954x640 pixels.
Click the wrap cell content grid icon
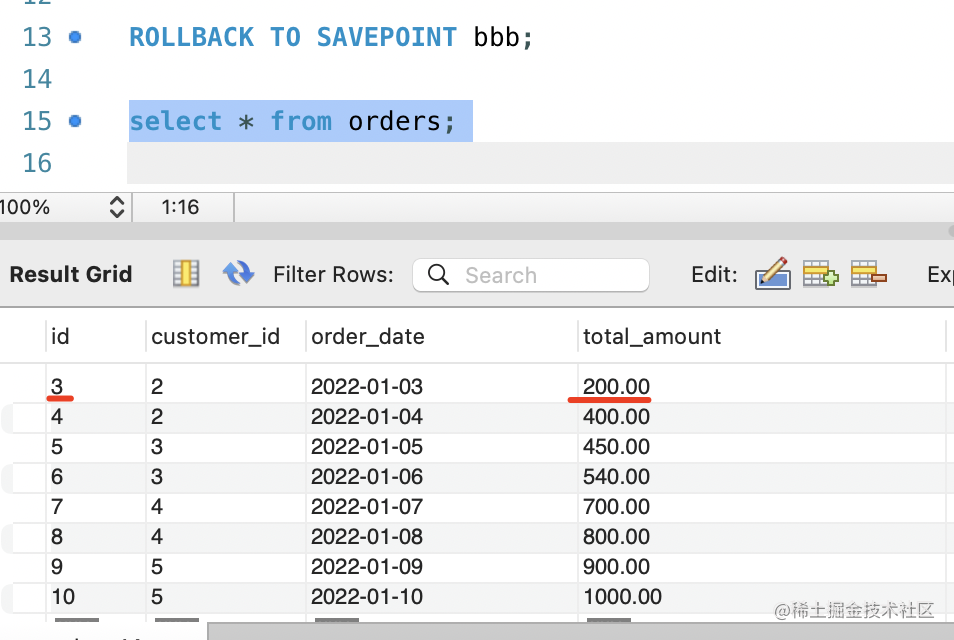[184, 274]
